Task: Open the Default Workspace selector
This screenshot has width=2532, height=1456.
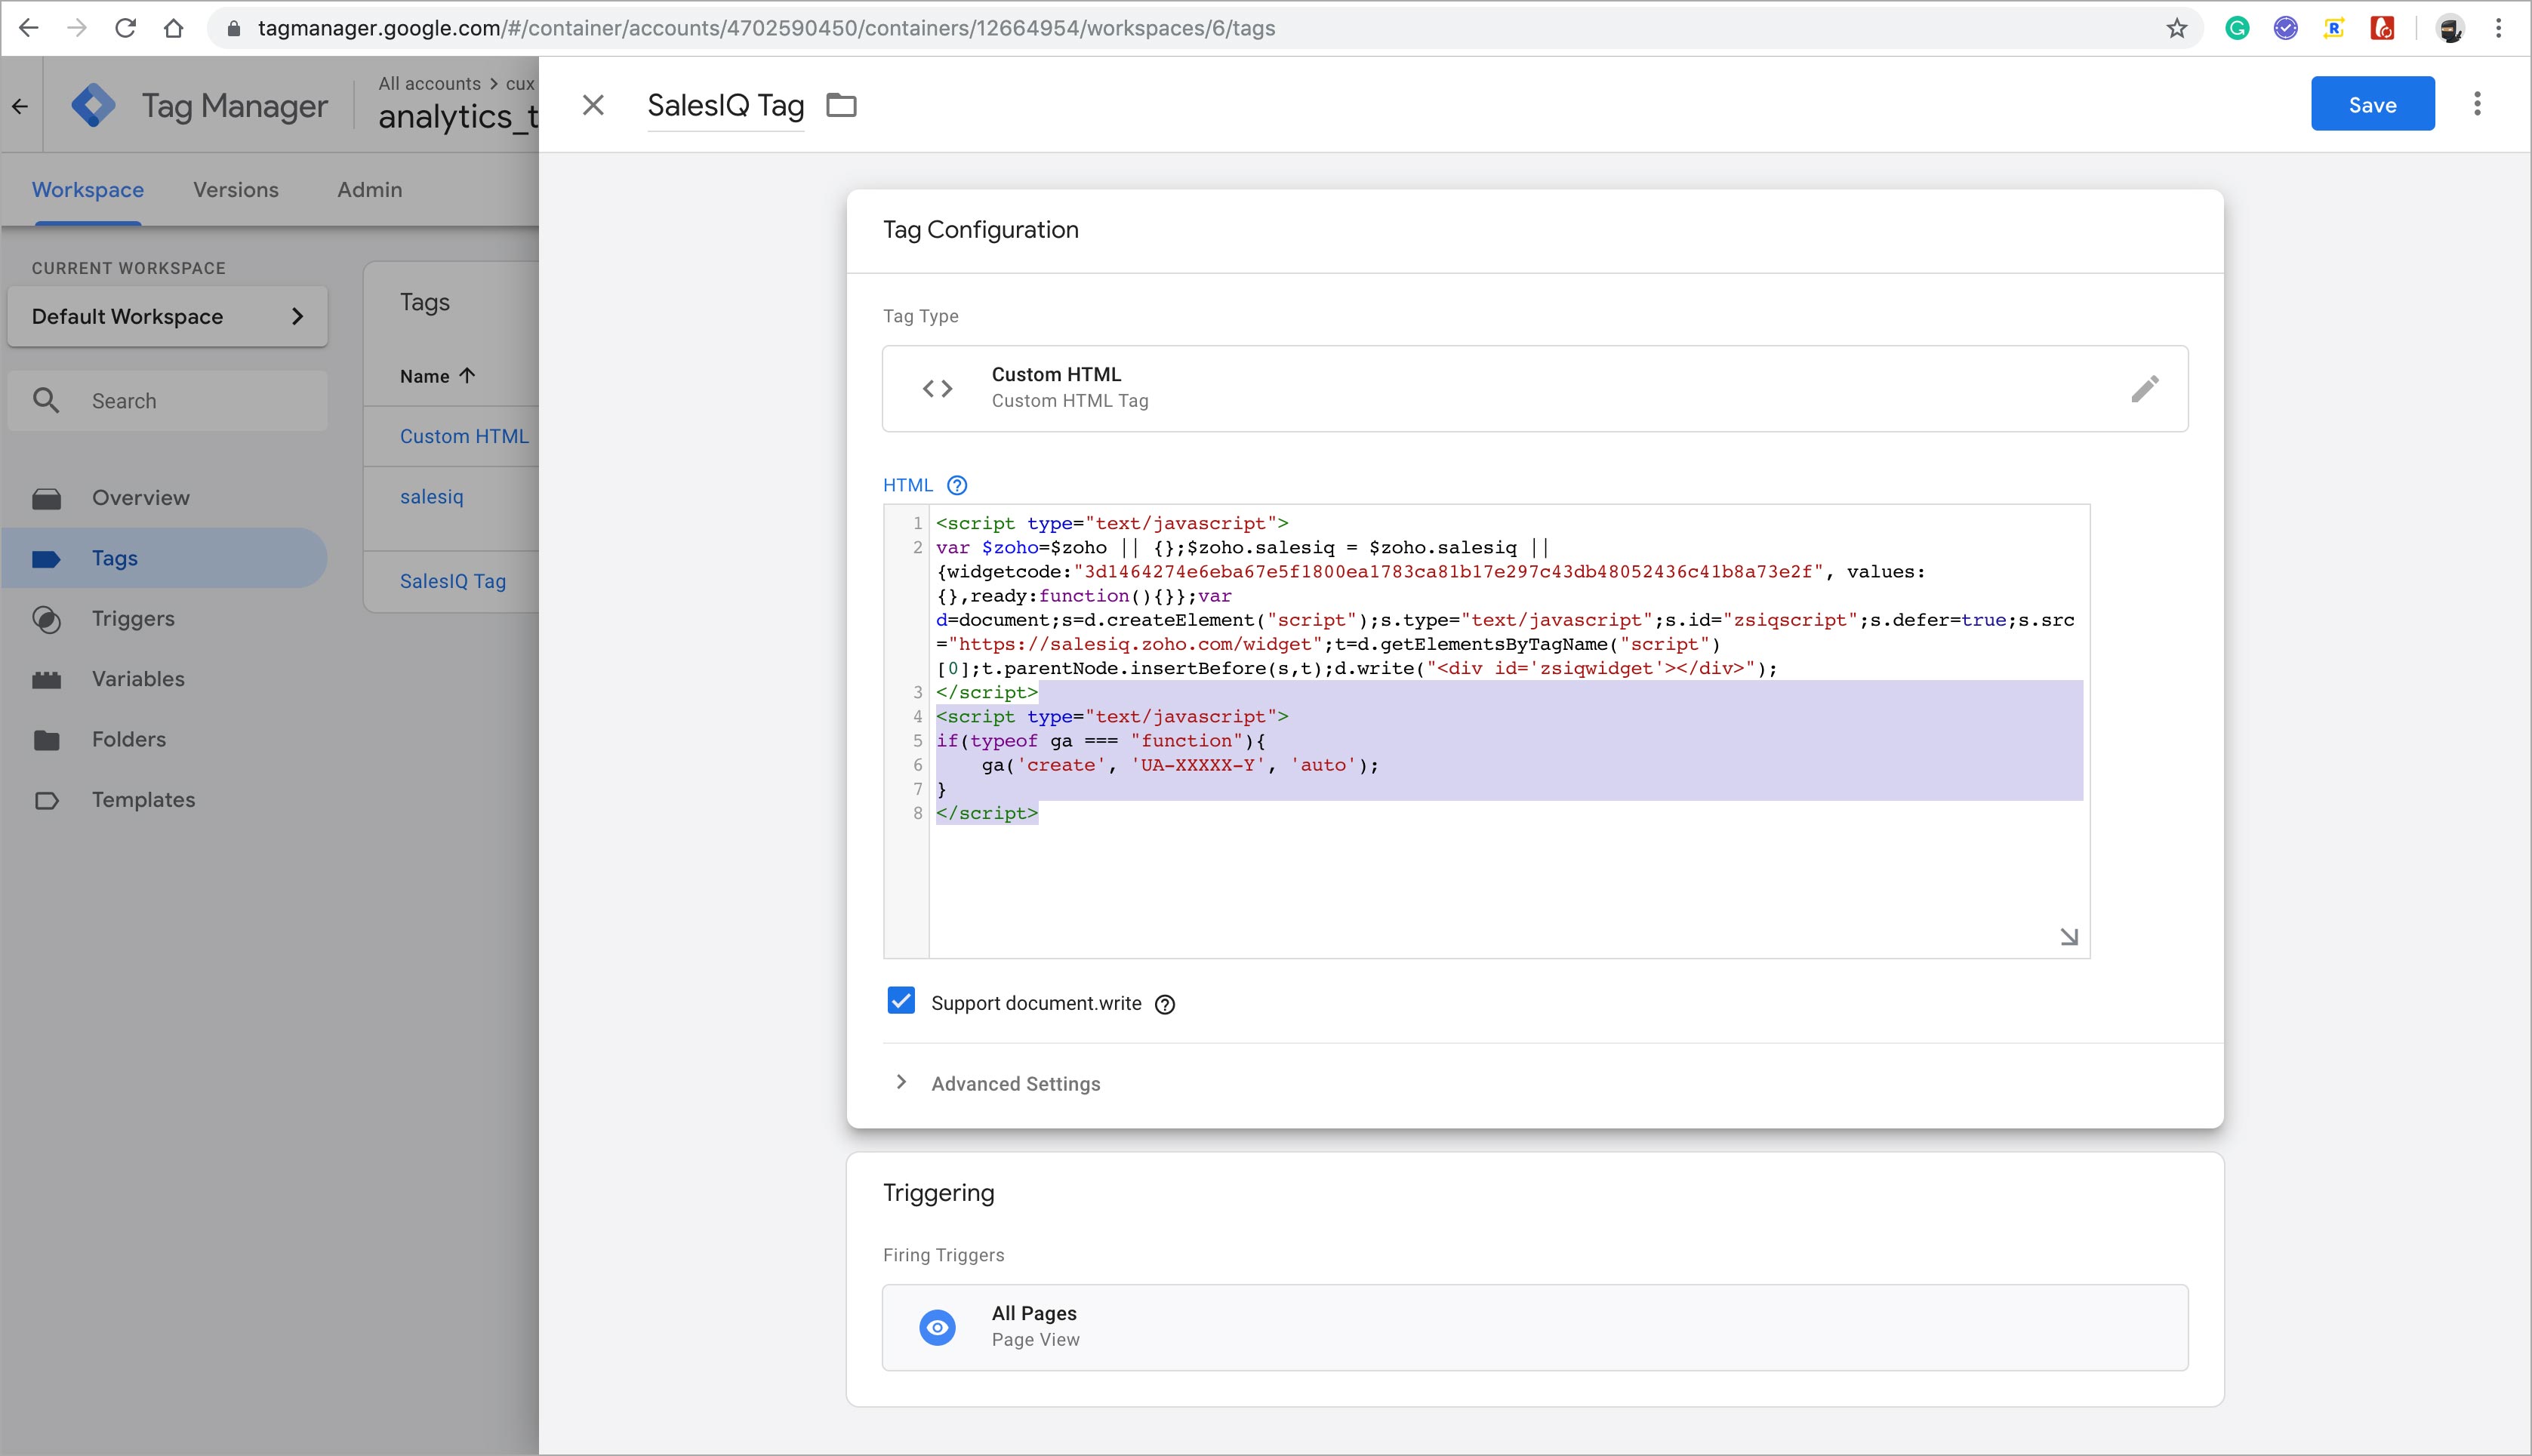Action: 168,316
